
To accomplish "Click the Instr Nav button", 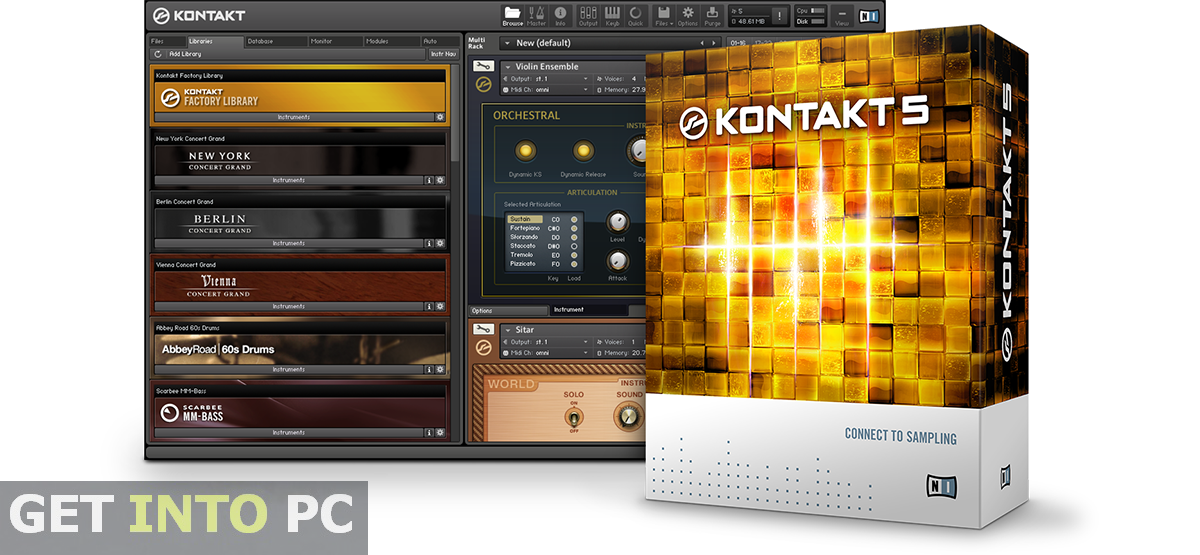I will [443, 53].
